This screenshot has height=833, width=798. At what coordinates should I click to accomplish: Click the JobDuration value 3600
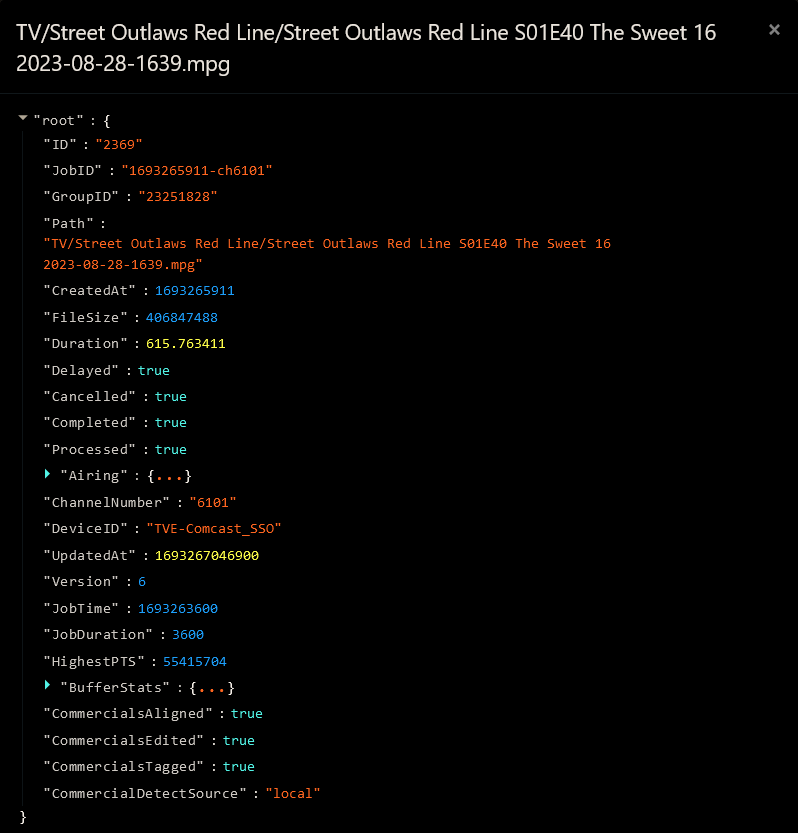[x=188, y=635]
